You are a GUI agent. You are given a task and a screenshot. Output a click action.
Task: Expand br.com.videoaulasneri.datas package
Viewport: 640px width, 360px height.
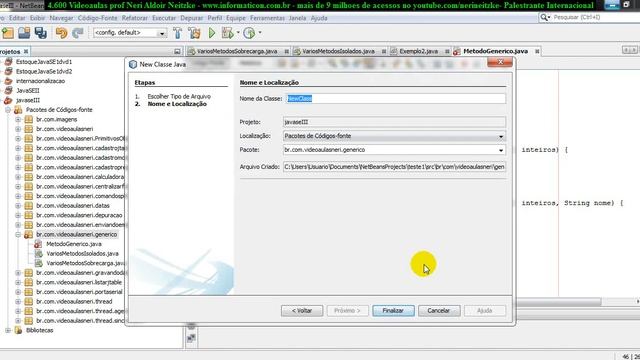coord(18,206)
